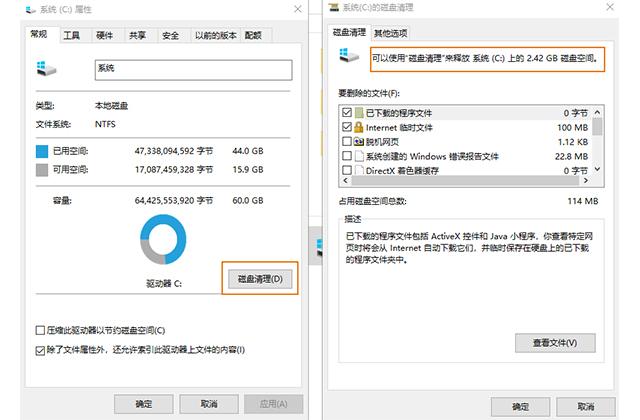Open the 以前的版本 tab
The width and height of the screenshot is (640, 420).
coord(216,36)
